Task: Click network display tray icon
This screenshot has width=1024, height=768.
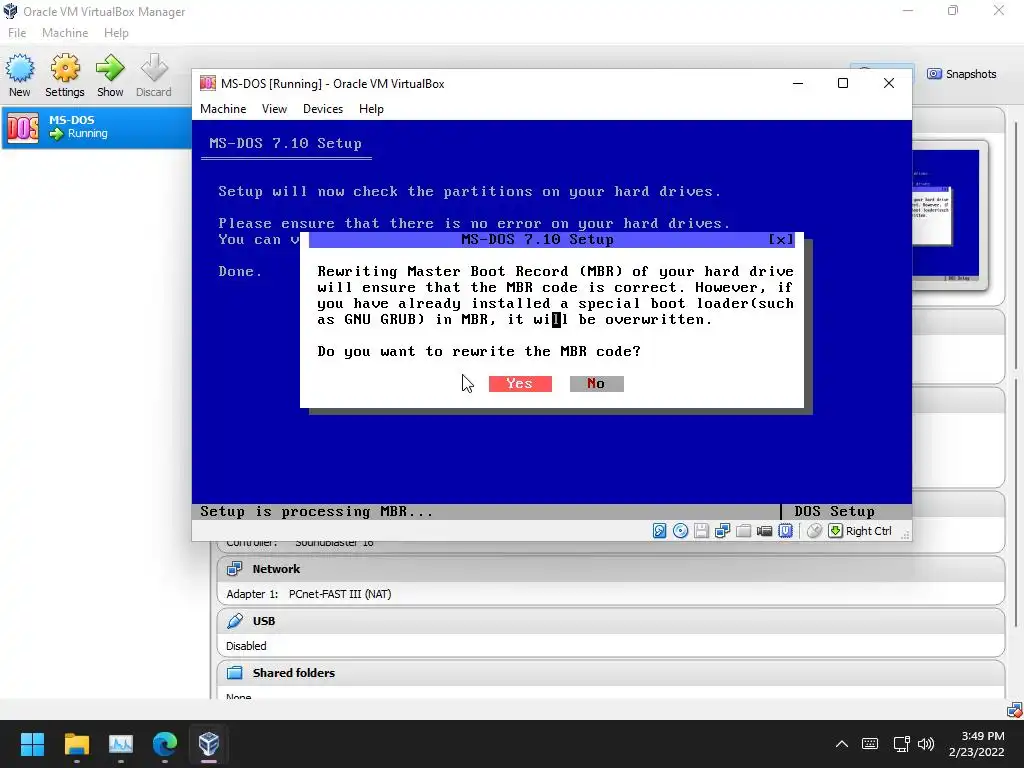Action: coord(902,744)
